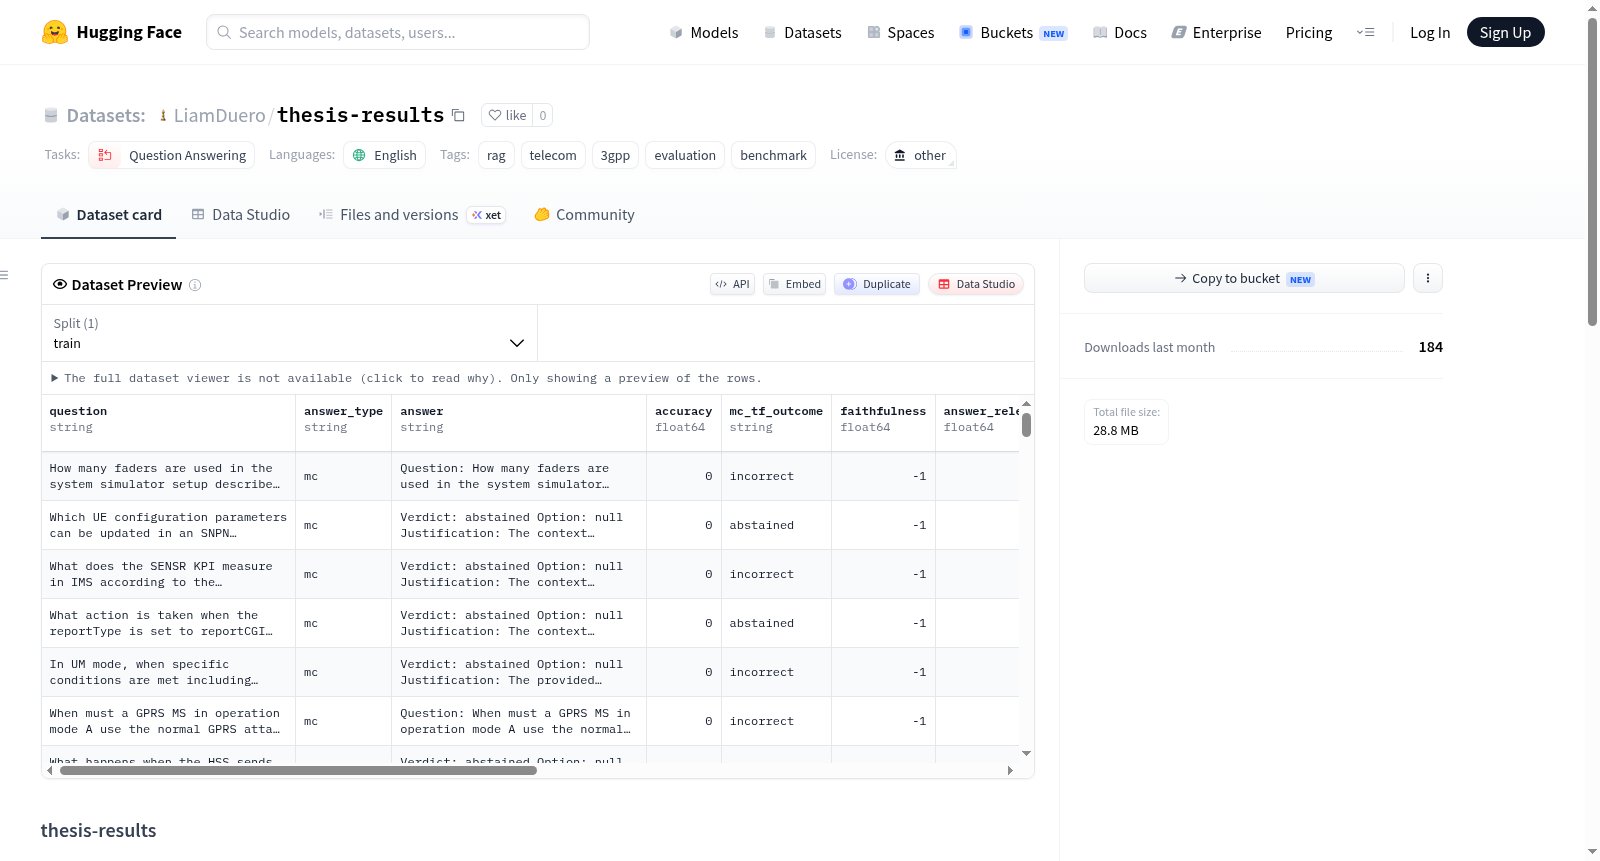Focus the search models, datasets, users field
This screenshot has width=1600, height=861.
(398, 32)
